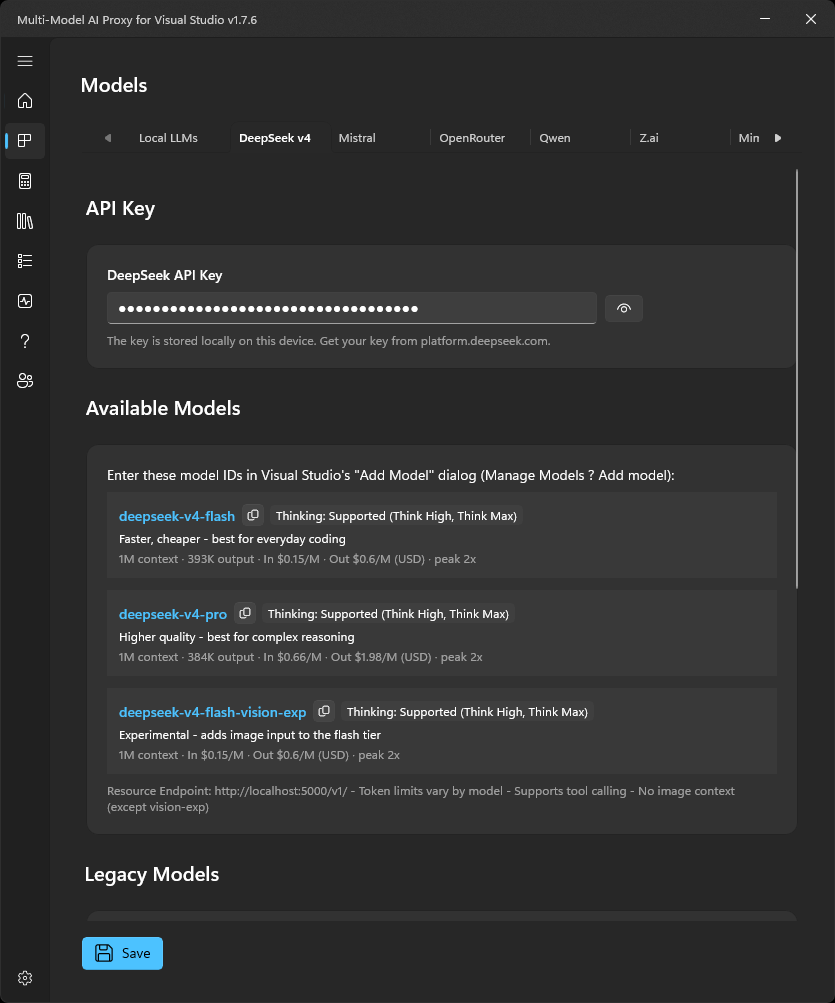Click the '384K output' pricing line
The image size is (835, 1003).
(x=301, y=656)
